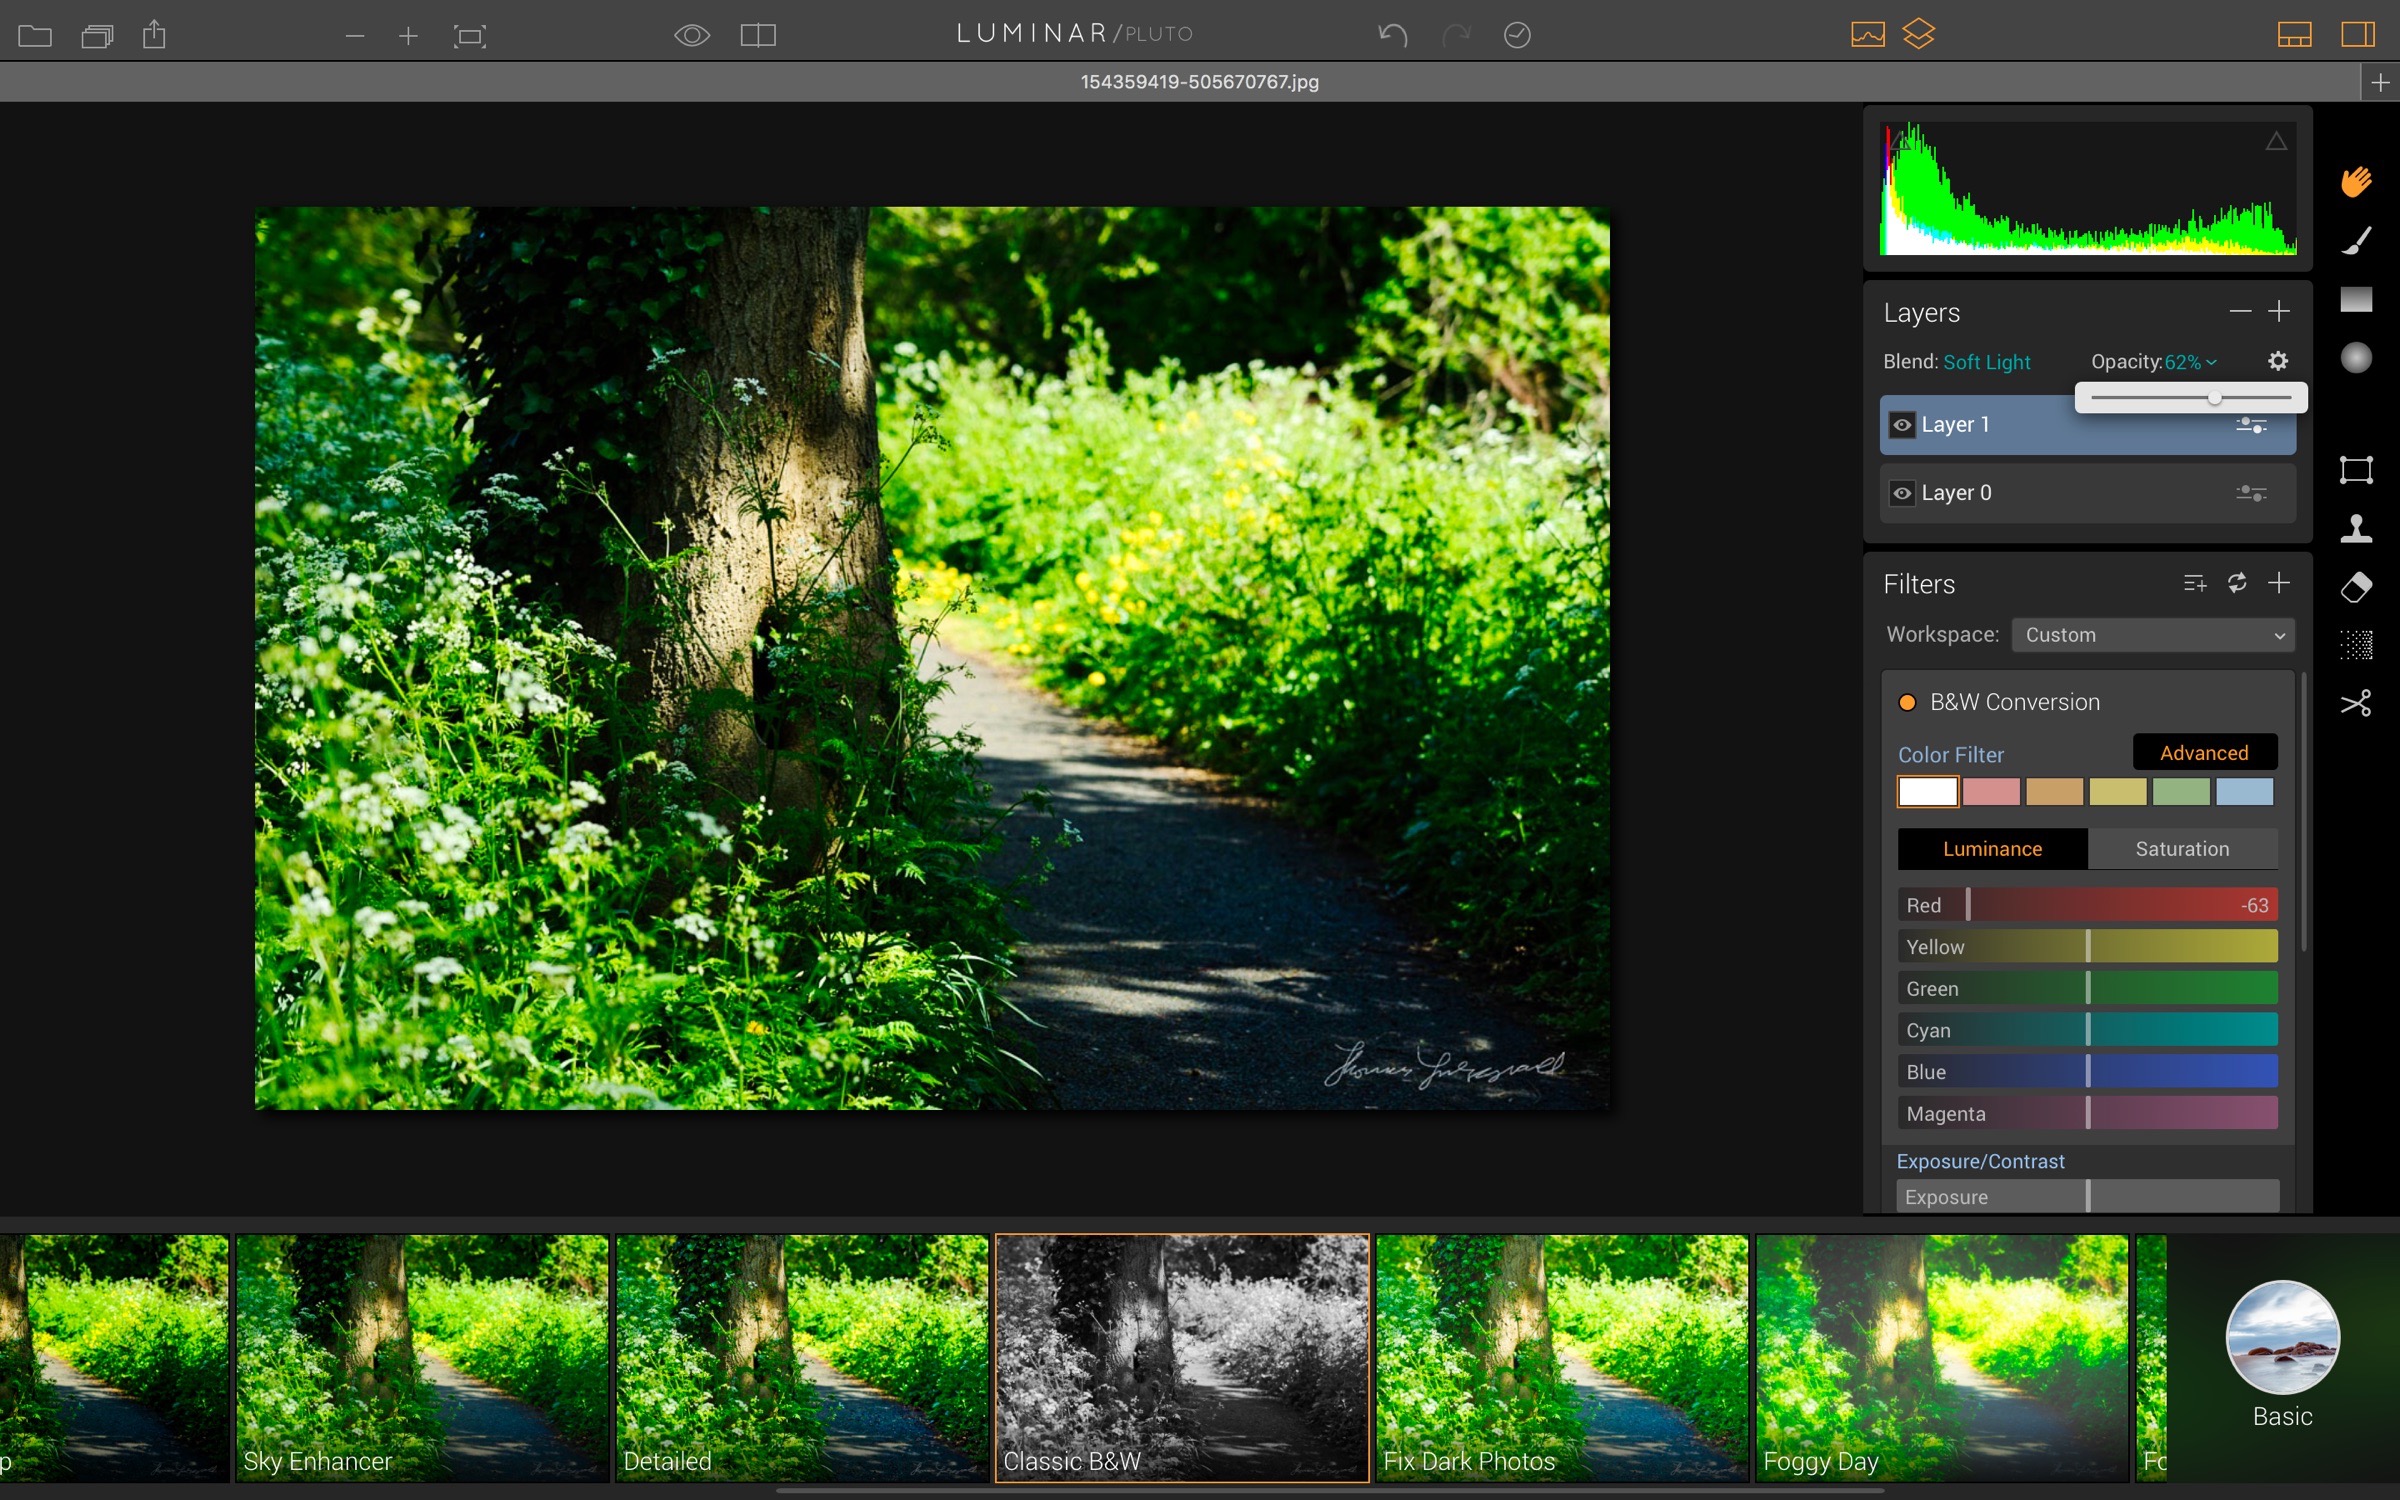Open Layer 1 adjustment options icon
Viewport: 2400px width, 1500px height.
[x=2251, y=425]
